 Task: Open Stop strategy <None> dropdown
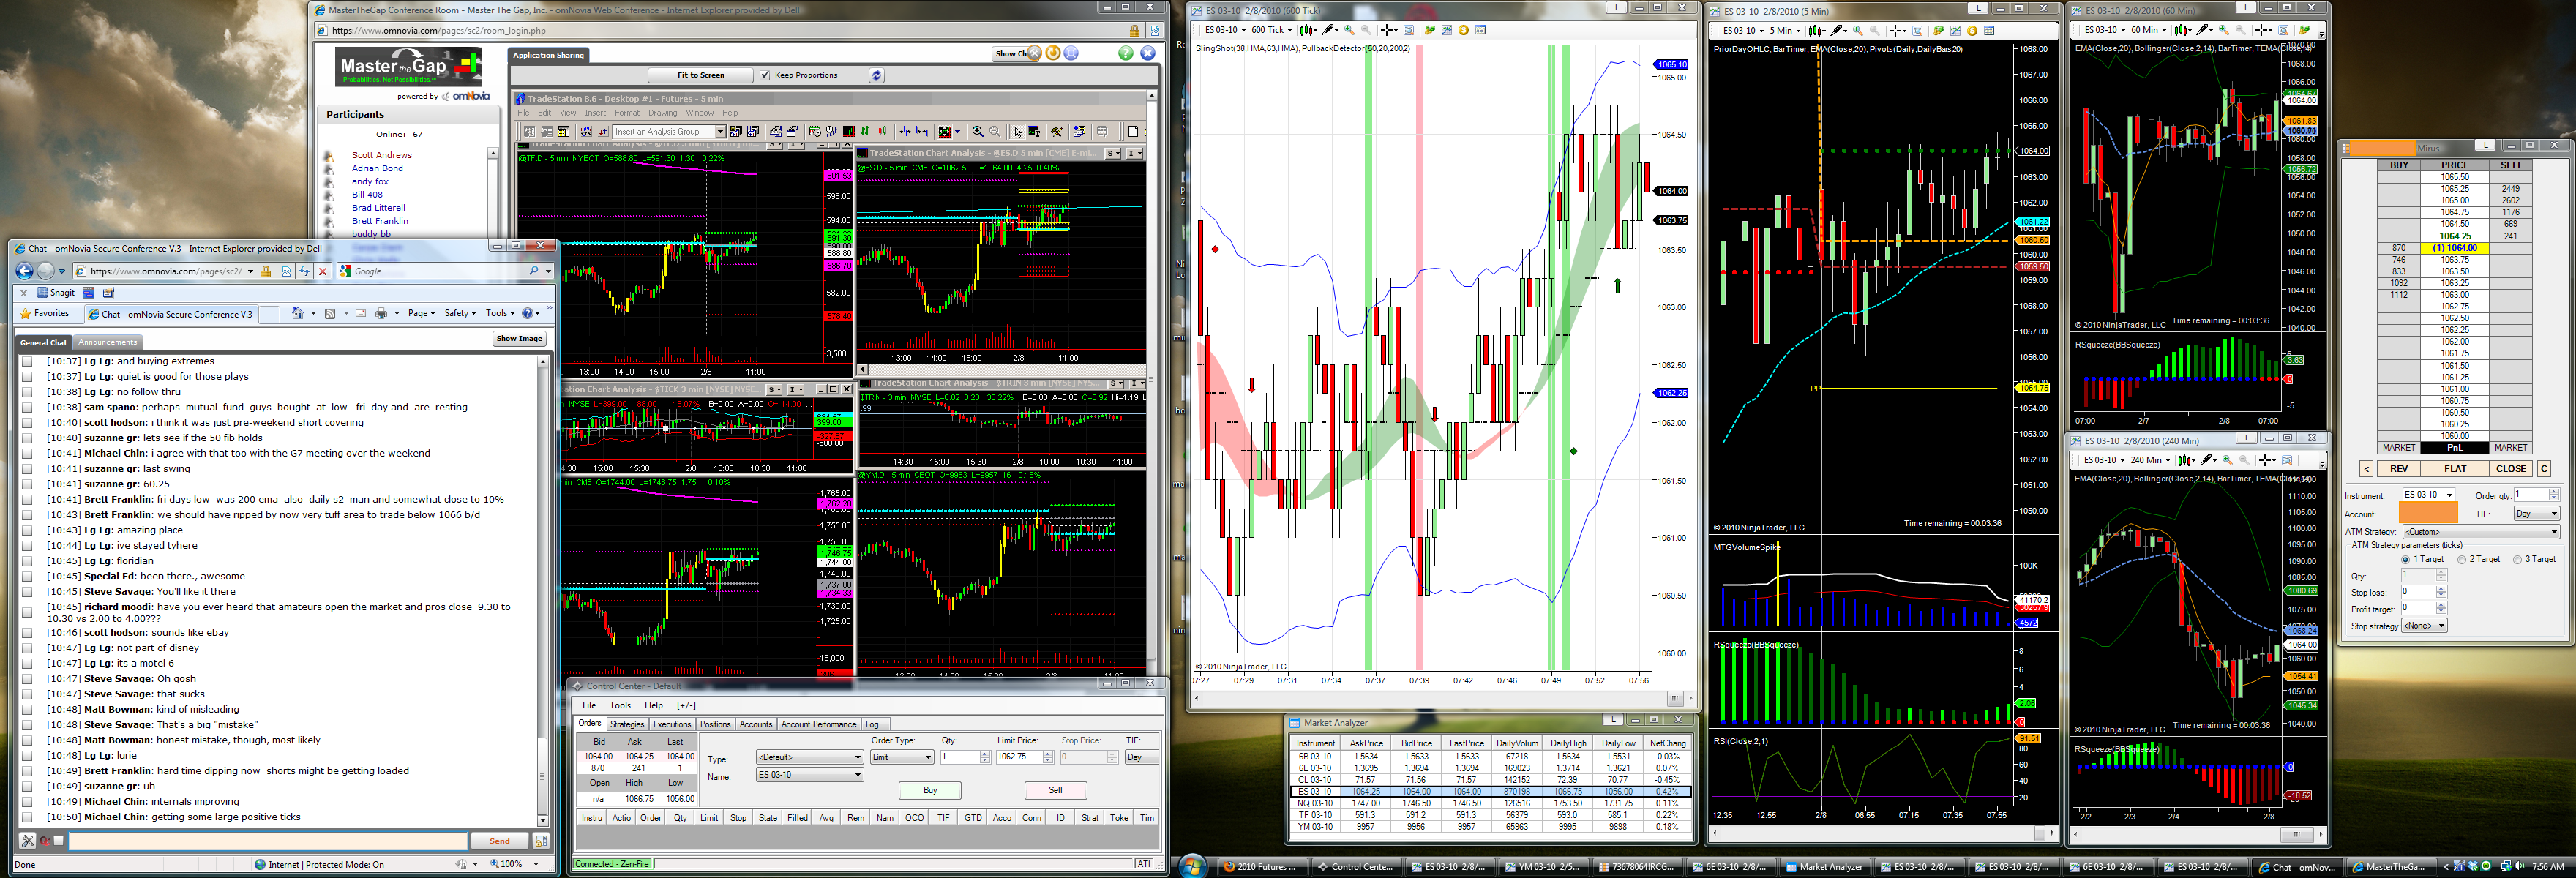click(2424, 626)
